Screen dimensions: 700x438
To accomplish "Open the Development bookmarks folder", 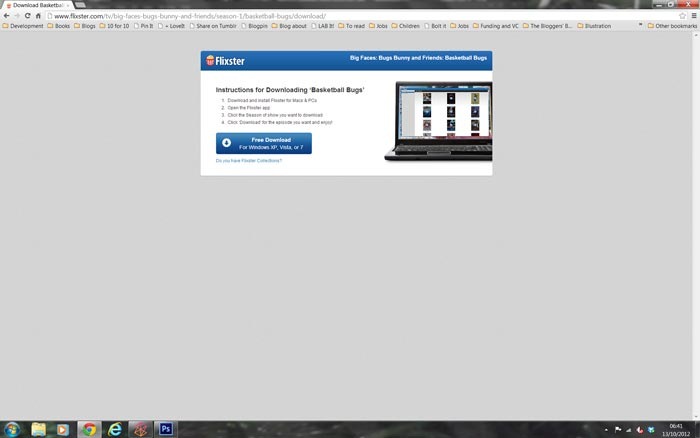I will tap(23, 26).
